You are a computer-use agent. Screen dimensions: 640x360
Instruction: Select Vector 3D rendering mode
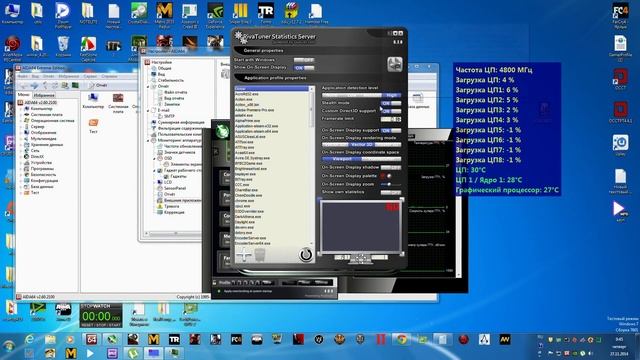pos(362,145)
